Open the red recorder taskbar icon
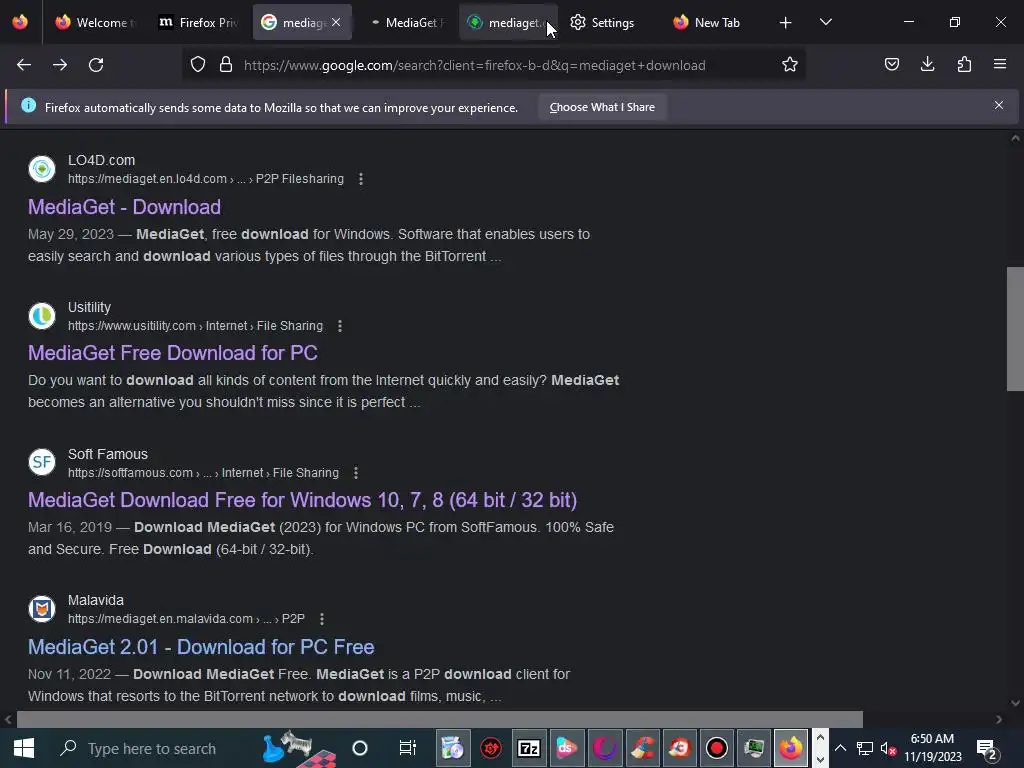 [x=717, y=748]
